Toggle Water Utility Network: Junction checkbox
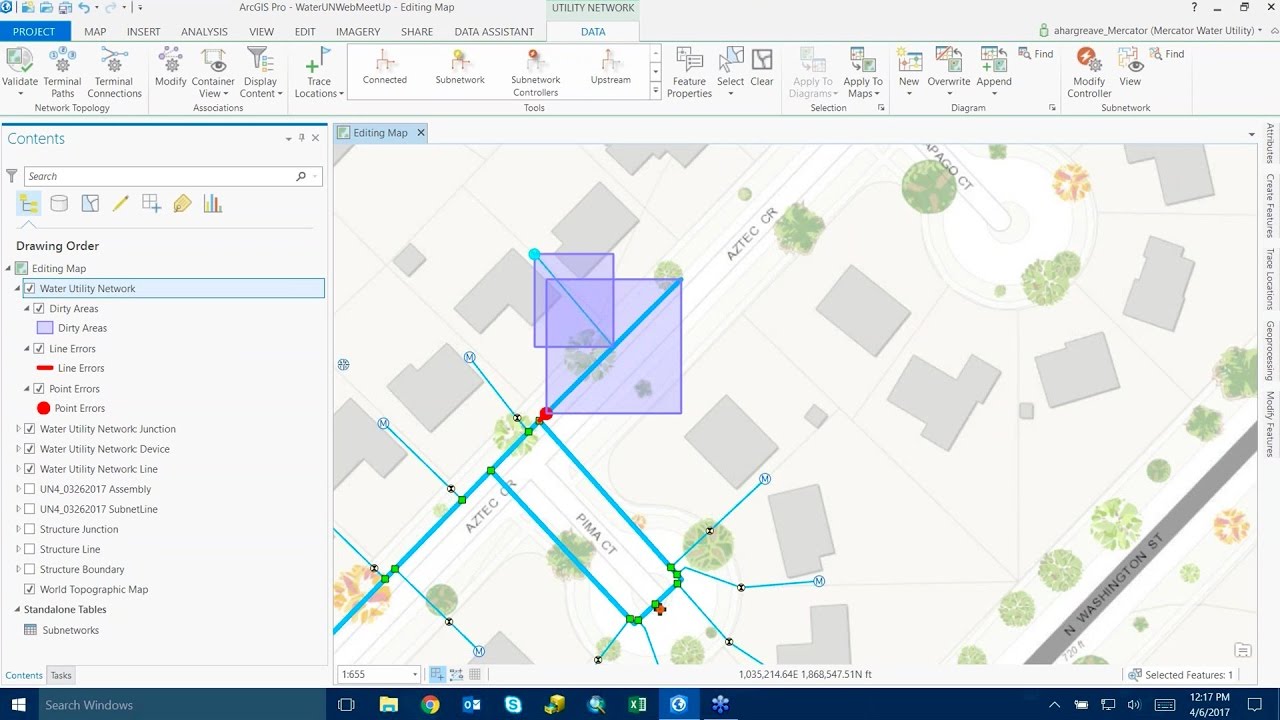1280x720 pixels. coord(30,429)
